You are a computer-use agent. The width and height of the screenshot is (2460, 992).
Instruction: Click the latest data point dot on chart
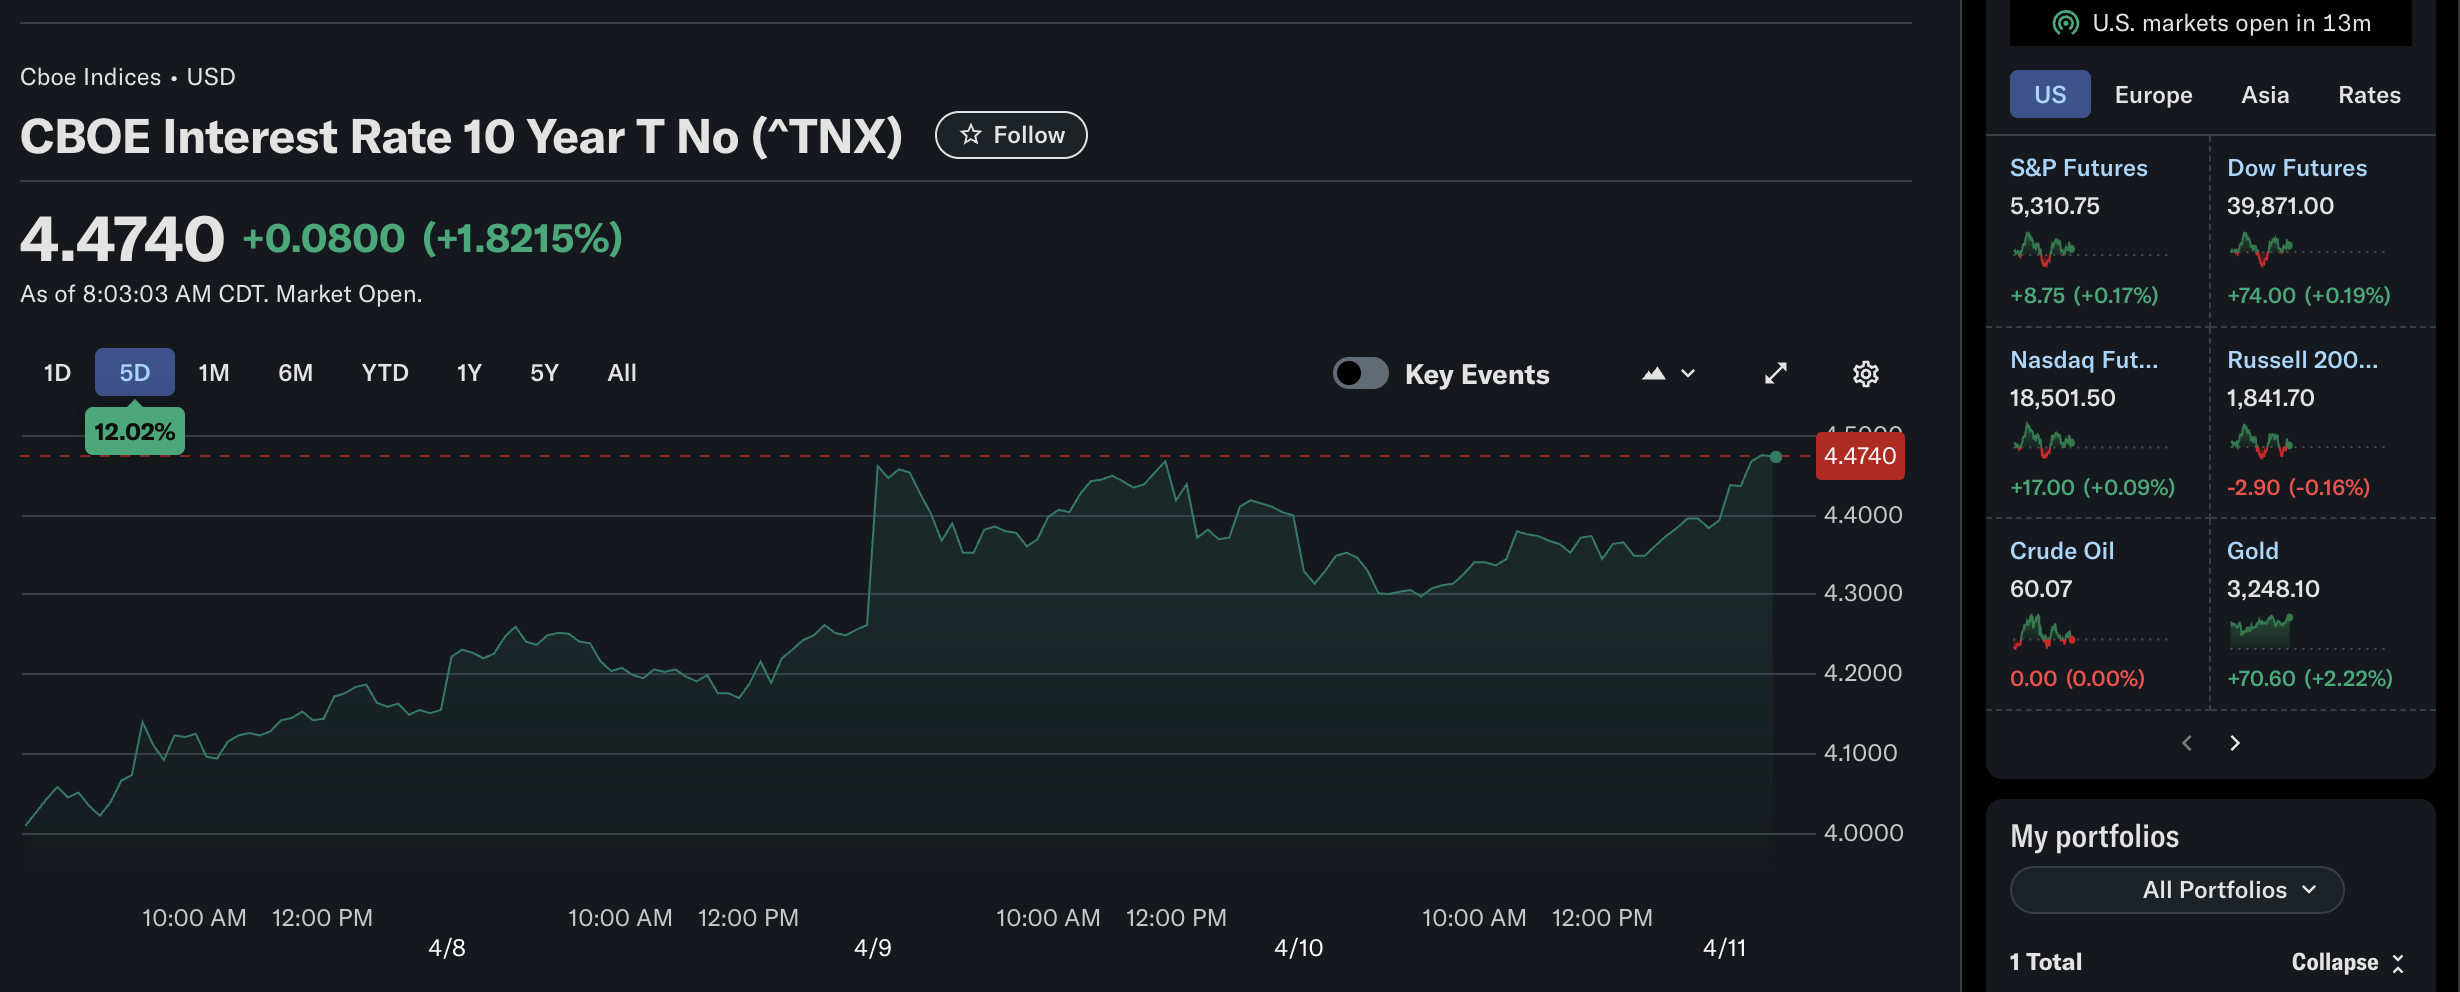point(1775,457)
